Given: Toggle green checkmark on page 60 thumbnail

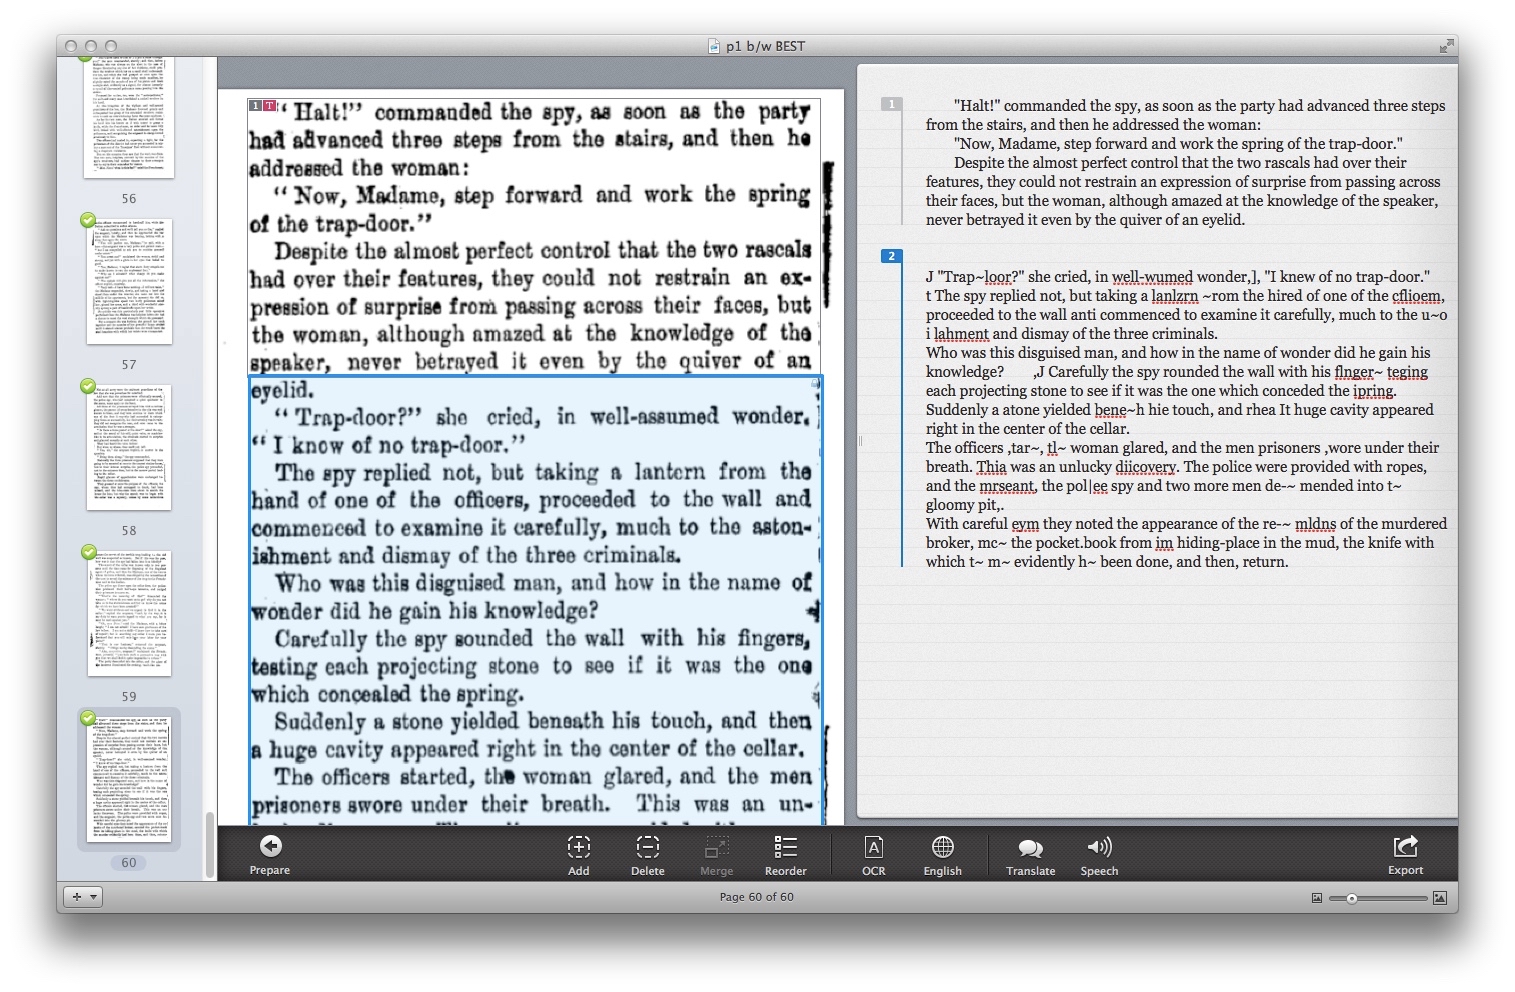Looking at the screenshot, I should point(88,718).
